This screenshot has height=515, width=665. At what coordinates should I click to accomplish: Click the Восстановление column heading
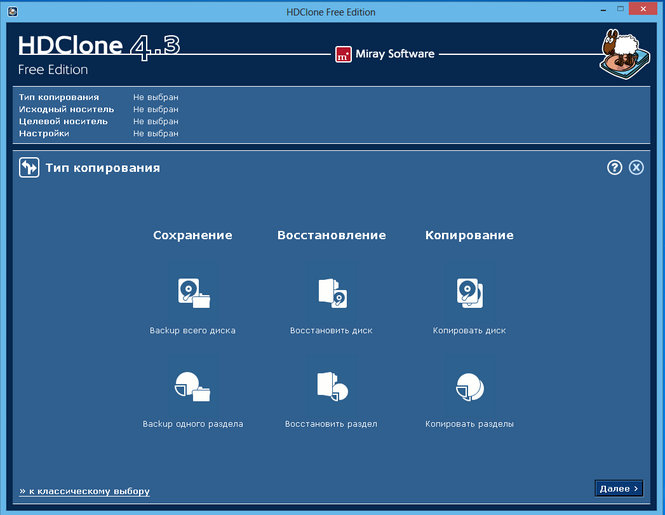pyautogui.click(x=332, y=235)
